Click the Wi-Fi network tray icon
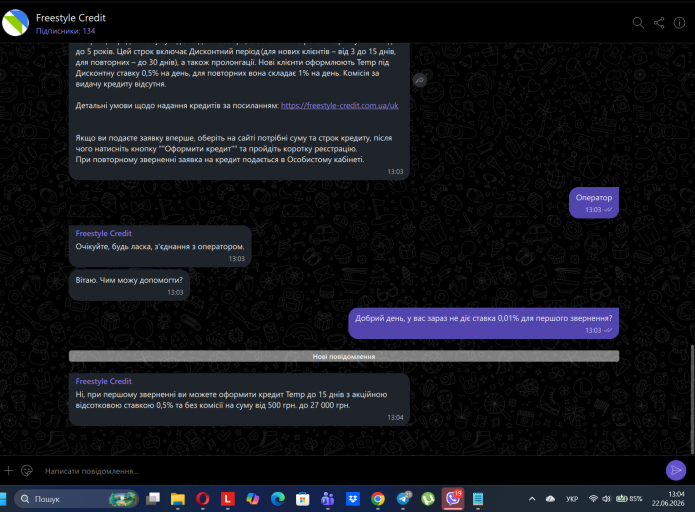Viewport: 695px width, 512px height. (x=593, y=499)
